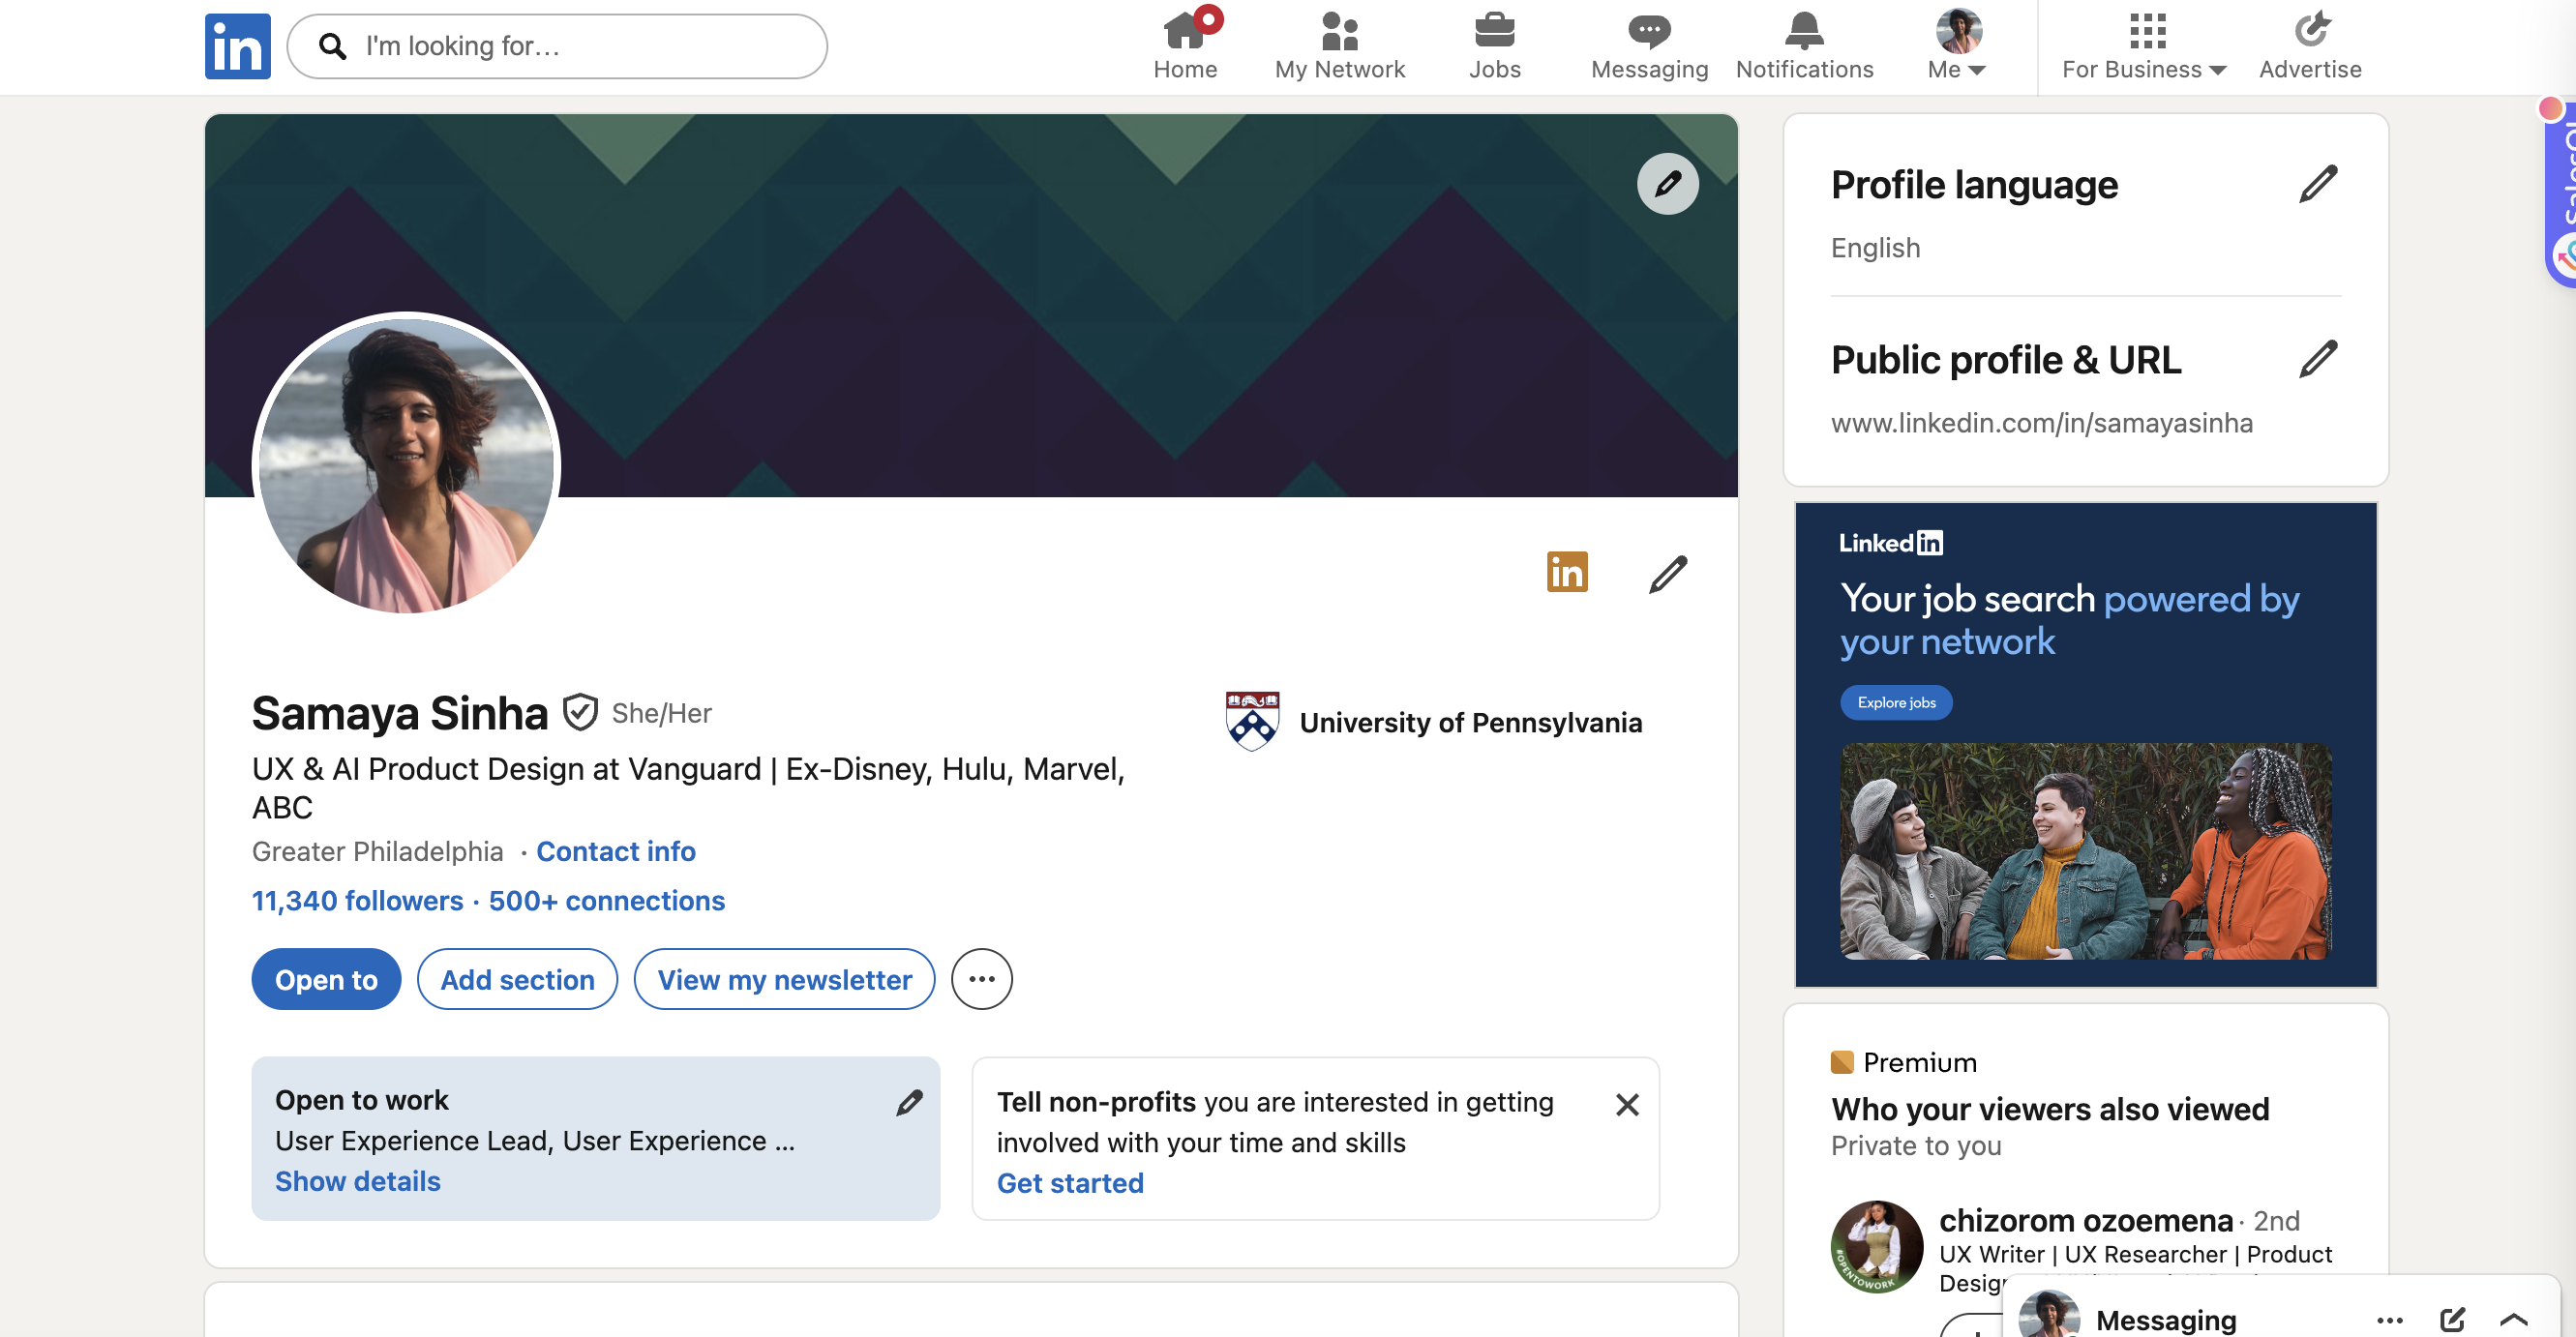
Task: Open the Home feed icon
Action: (1185, 30)
